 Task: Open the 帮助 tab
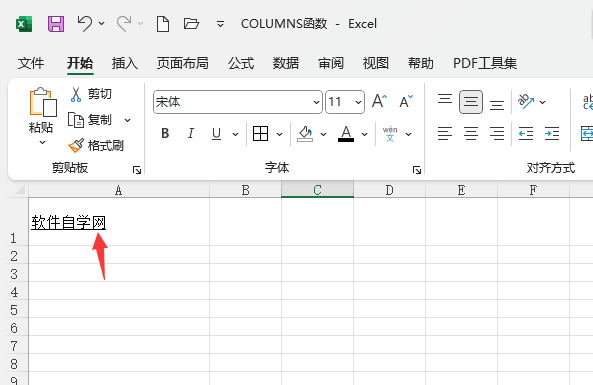[x=421, y=63]
